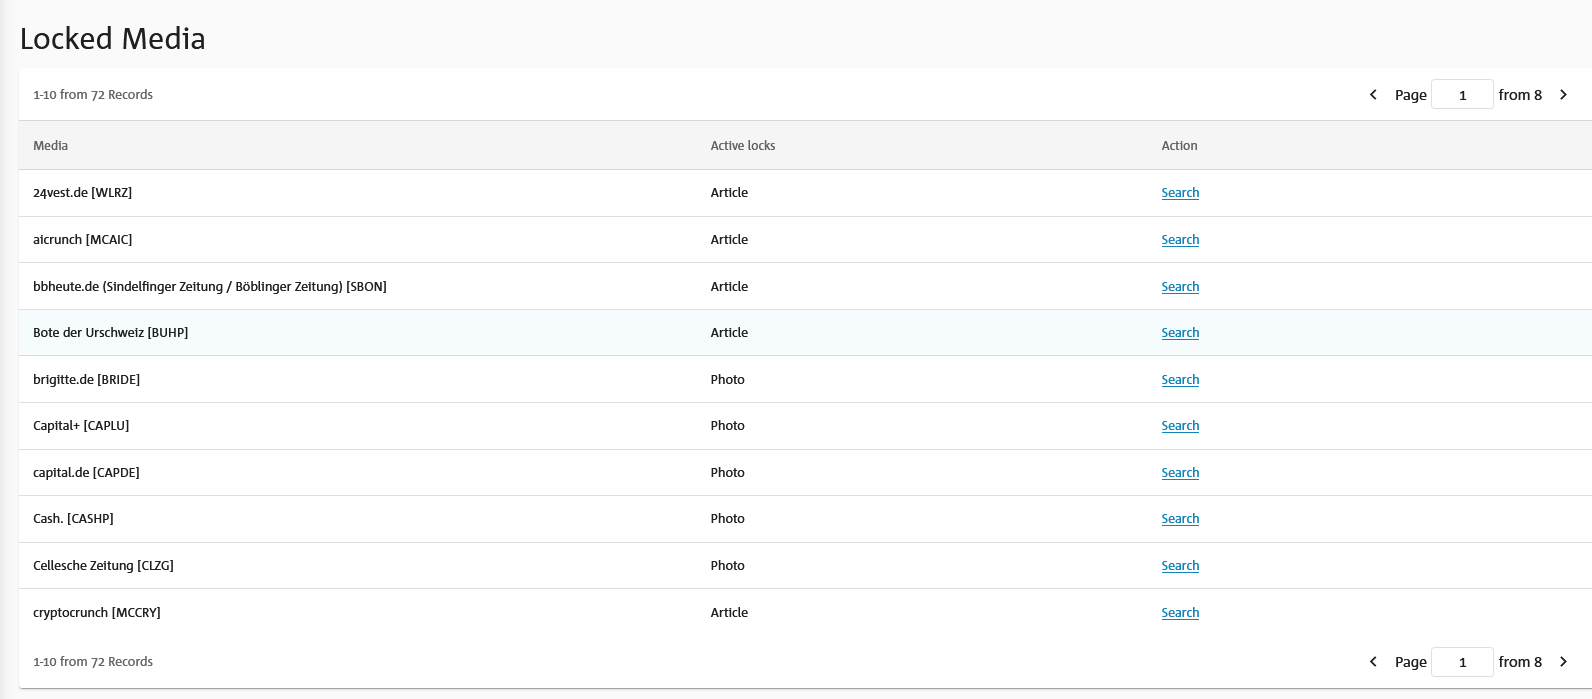Select Cellesche Zeitung [CLZG] media name

click(103, 566)
